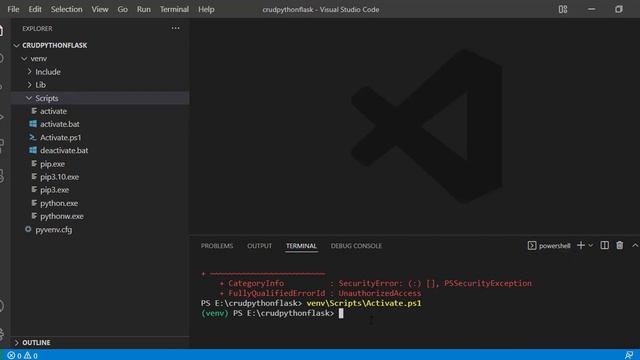Maximize panel with the up chevron

635,245
